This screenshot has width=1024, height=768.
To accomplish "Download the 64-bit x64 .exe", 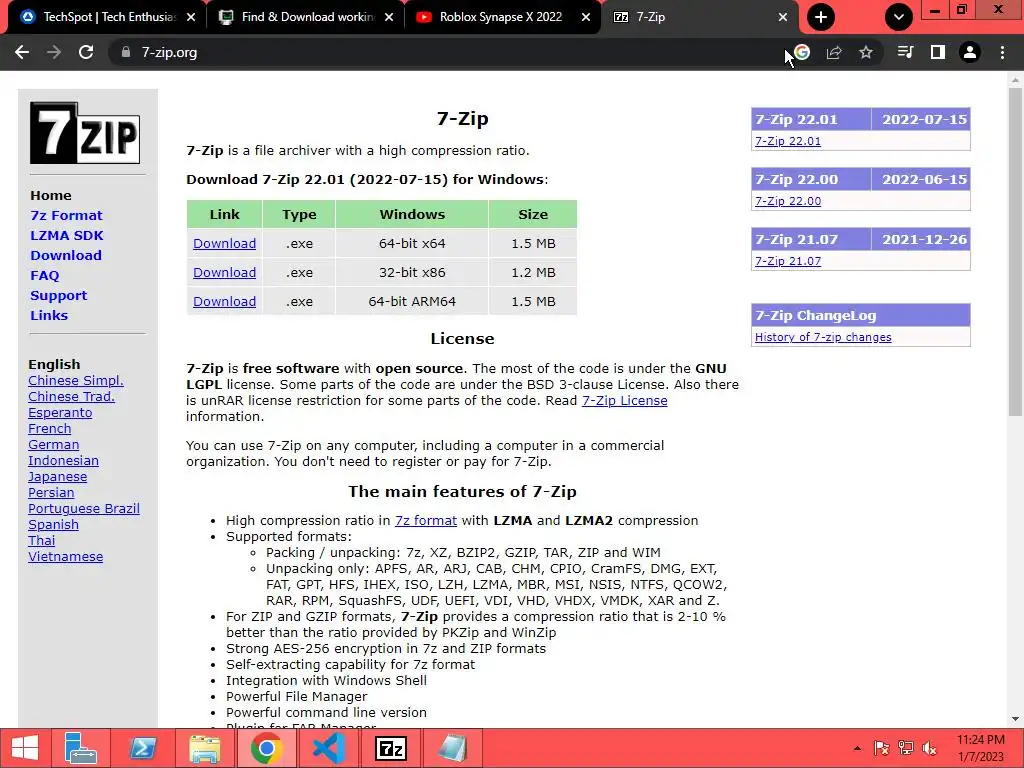I will (224, 244).
